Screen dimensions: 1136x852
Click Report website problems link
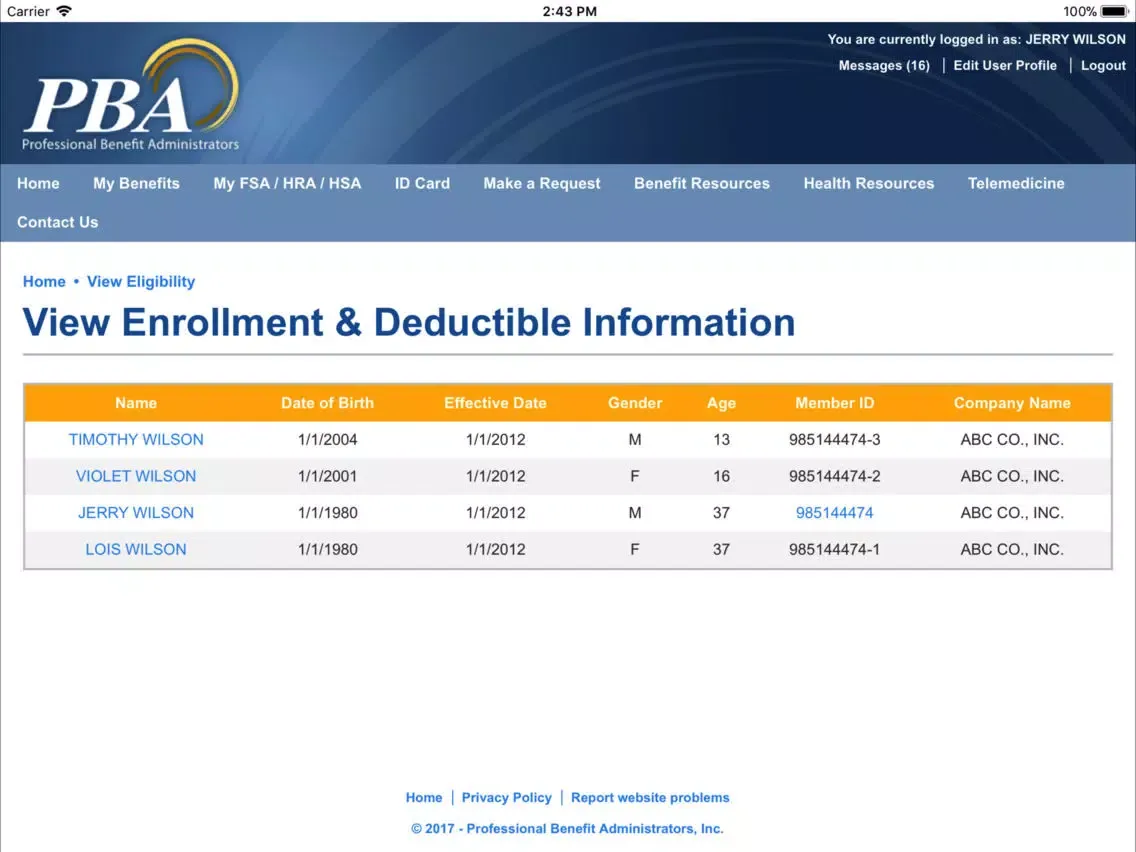tap(650, 798)
